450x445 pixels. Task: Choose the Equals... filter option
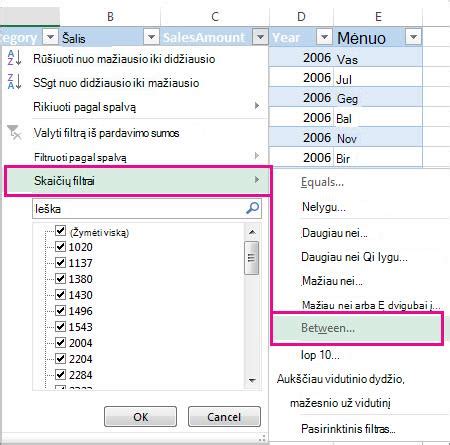click(322, 182)
